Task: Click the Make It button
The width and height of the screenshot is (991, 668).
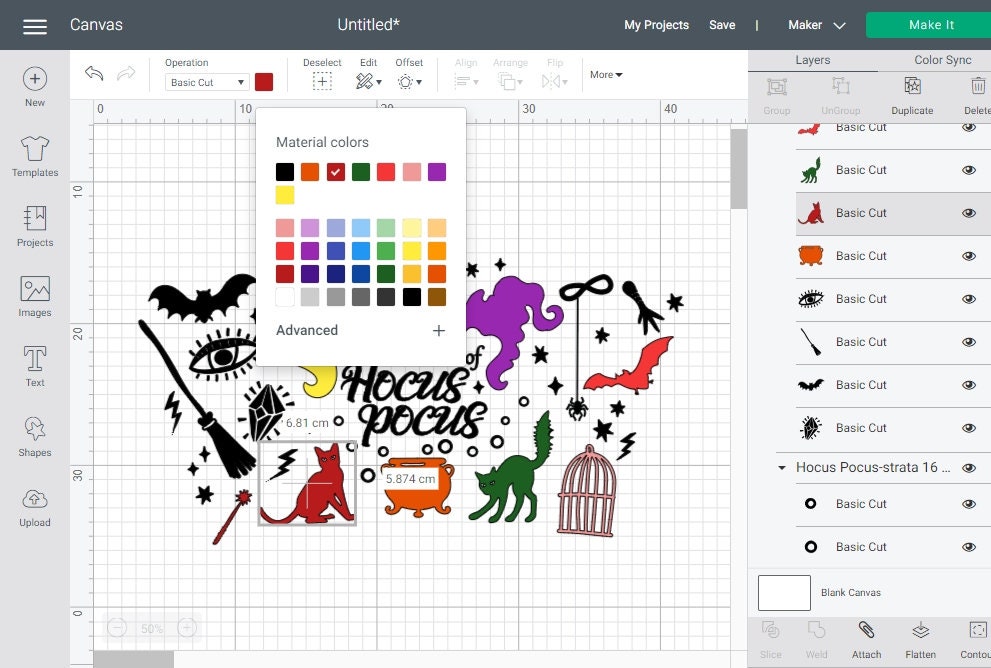Action: coord(930,24)
